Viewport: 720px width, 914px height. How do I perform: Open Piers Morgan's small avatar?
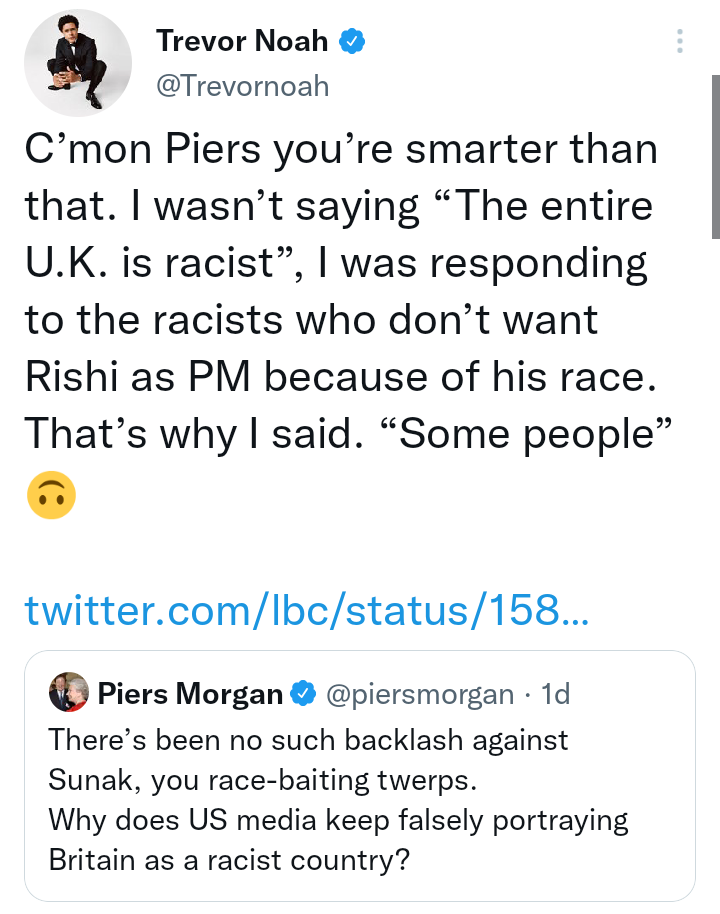[68, 693]
